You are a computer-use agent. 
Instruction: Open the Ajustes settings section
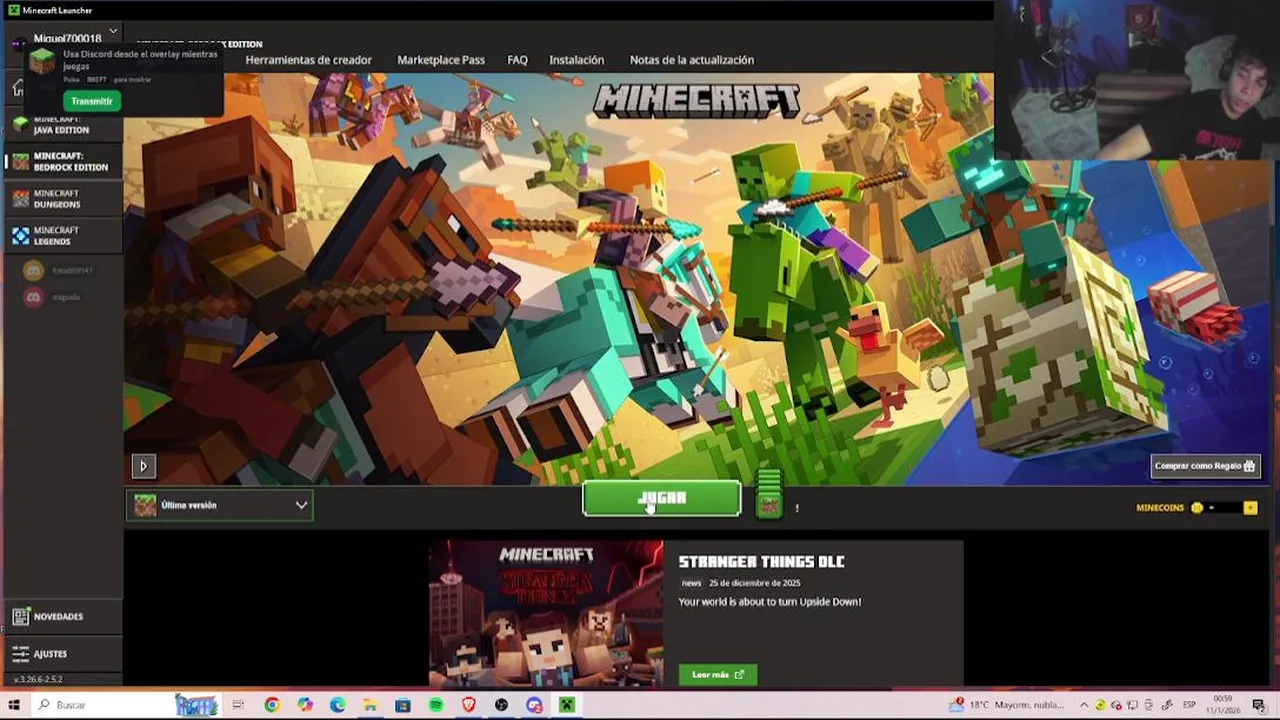click(62, 654)
